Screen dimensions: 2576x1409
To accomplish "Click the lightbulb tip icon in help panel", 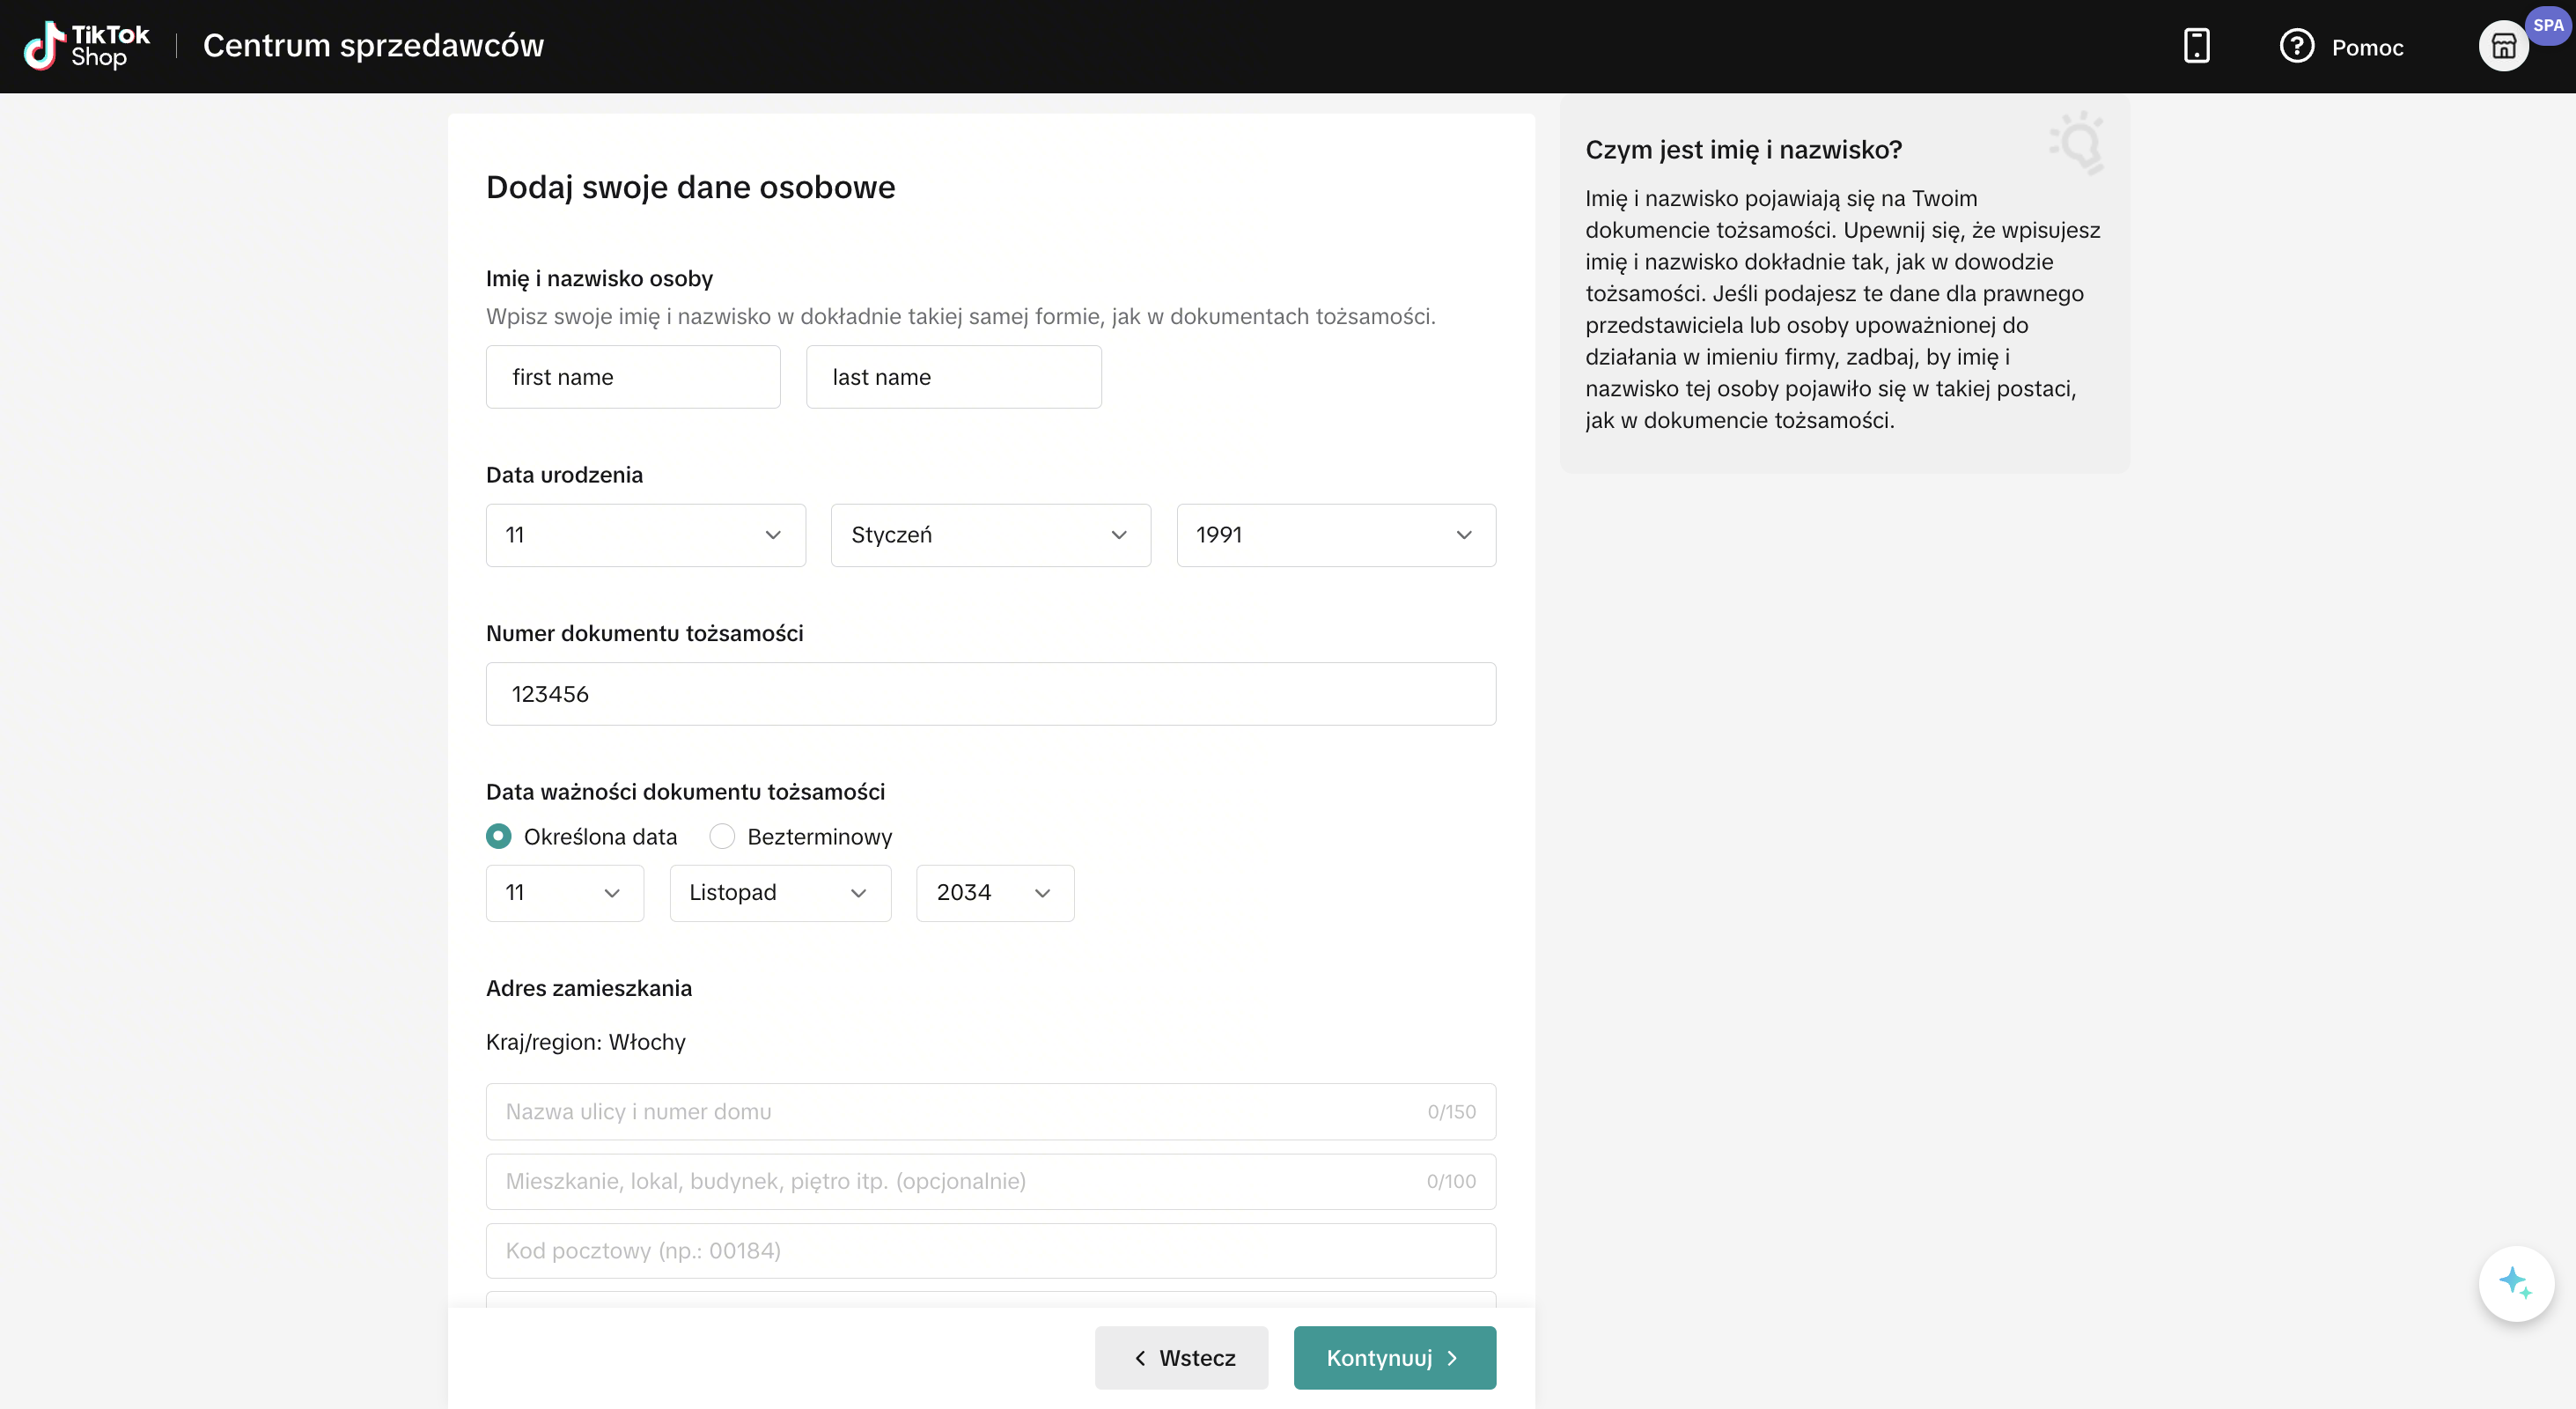I will point(2078,142).
